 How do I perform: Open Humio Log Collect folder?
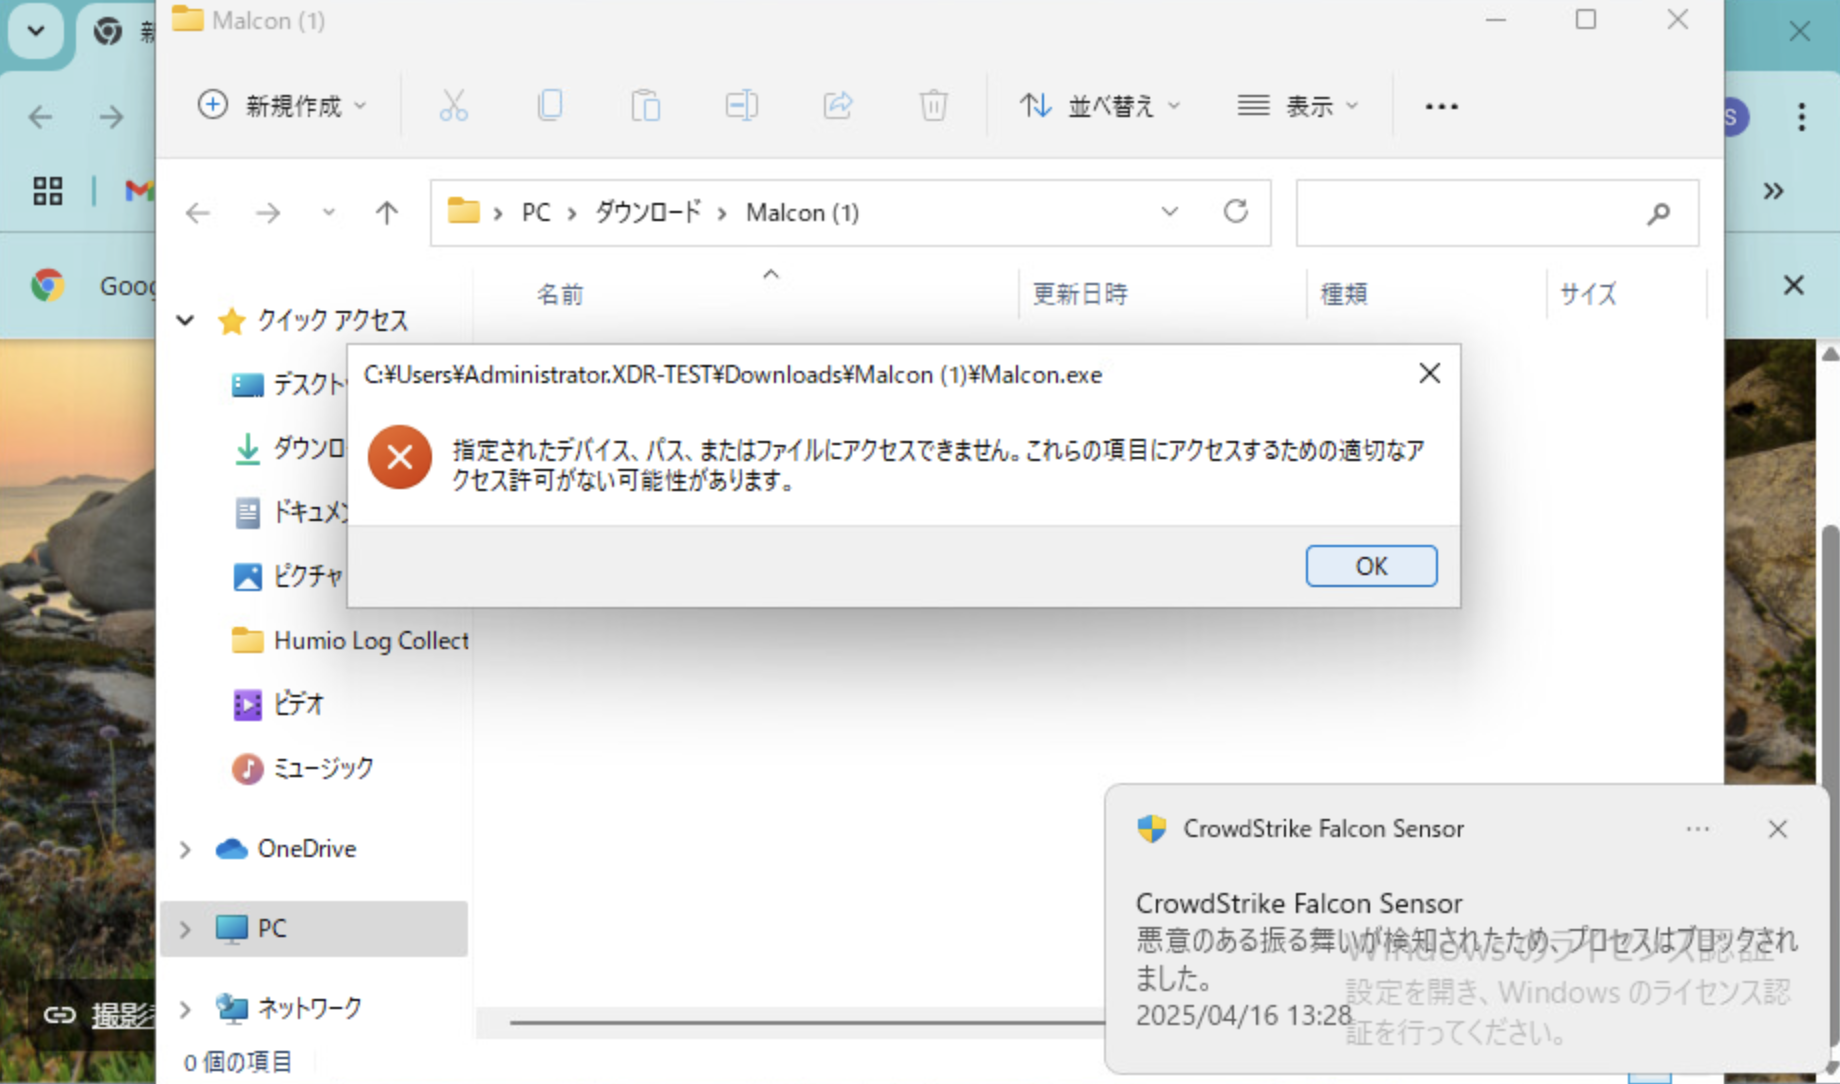[x=350, y=640]
